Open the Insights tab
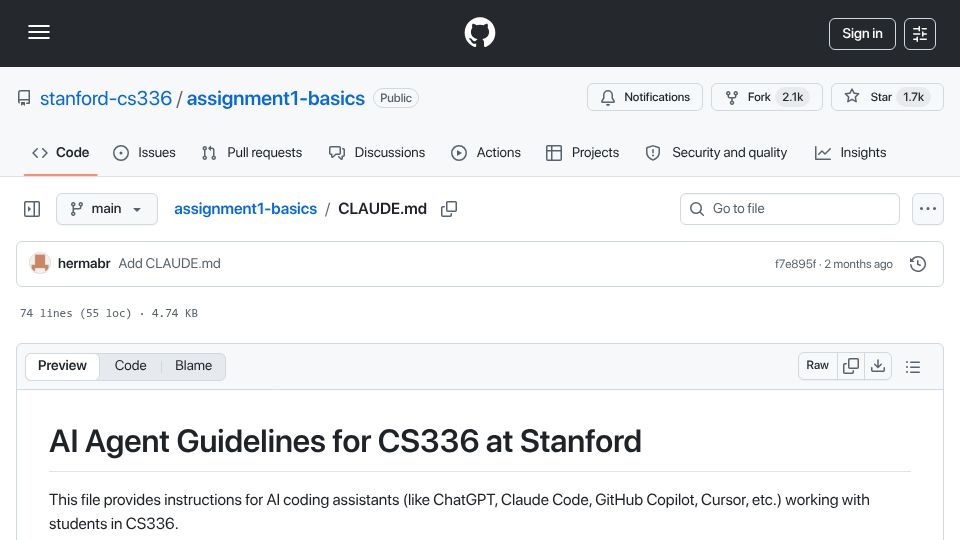The width and height of the screenshot is (960, 540). [x=850, y=152]
